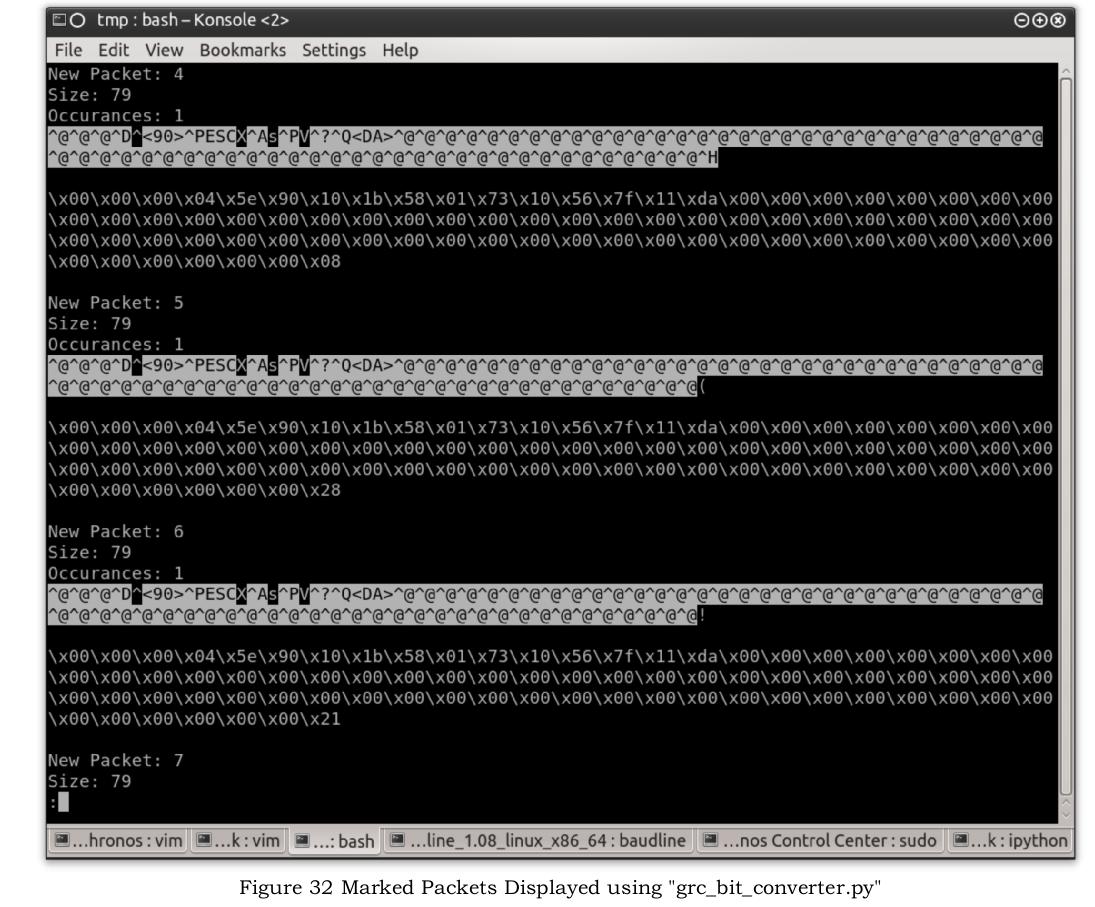Open the Settings menu
This screenshot has width=1095, height=907.
pyautogui.click(x=334, y=50)
